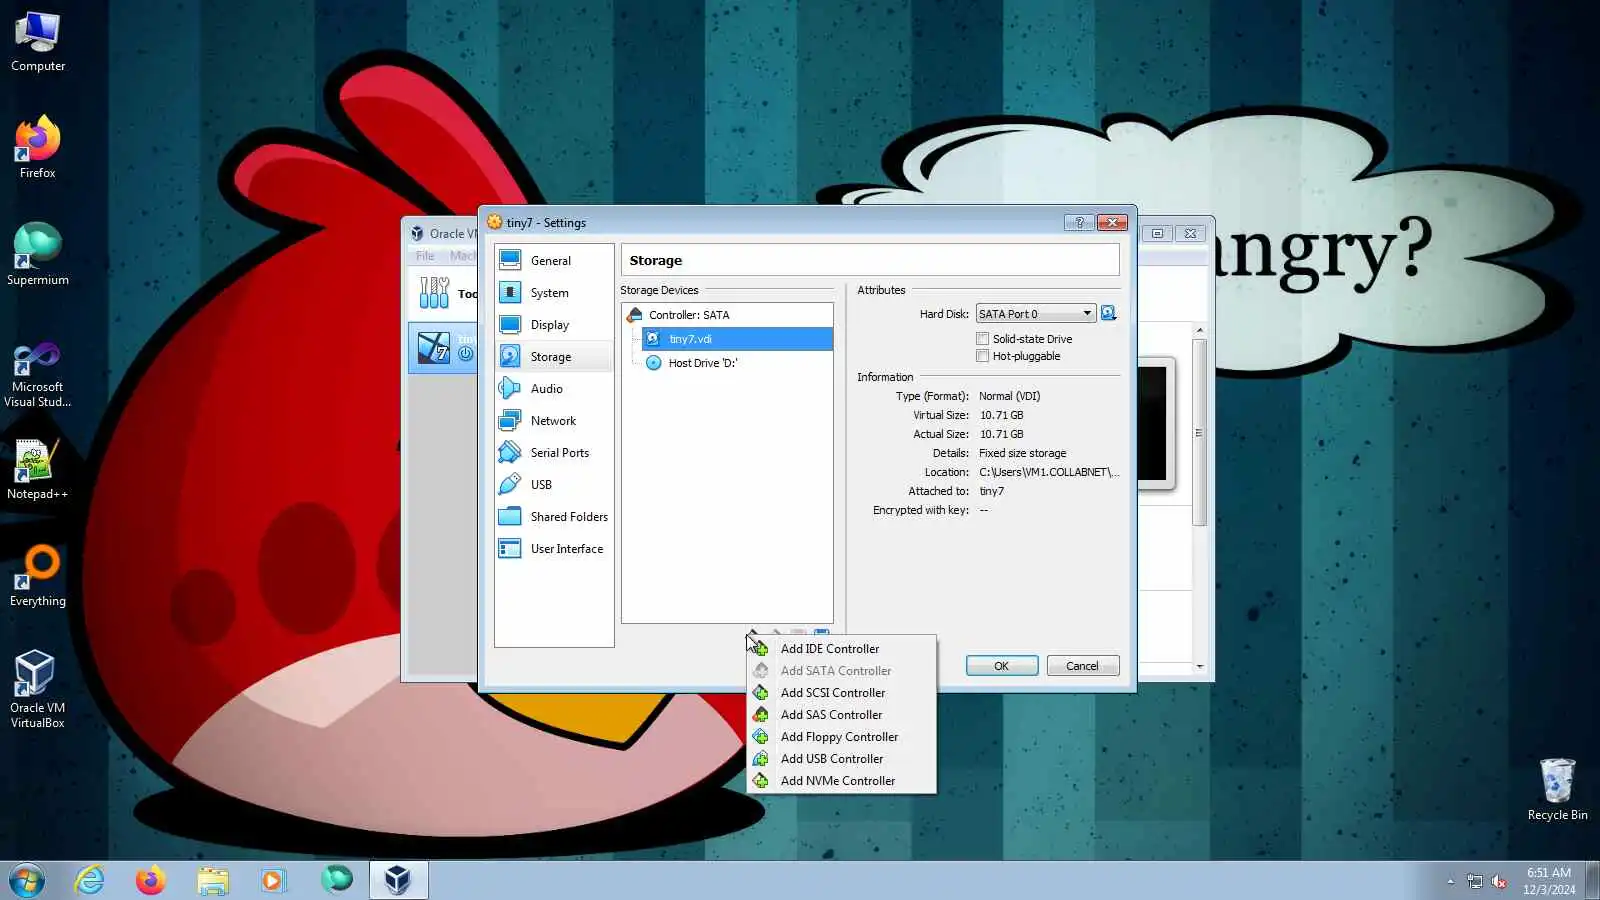Viewport: 1600px width, 900px height.
Task: Choose Add NVMe Controller from menu
Action: 841,781
